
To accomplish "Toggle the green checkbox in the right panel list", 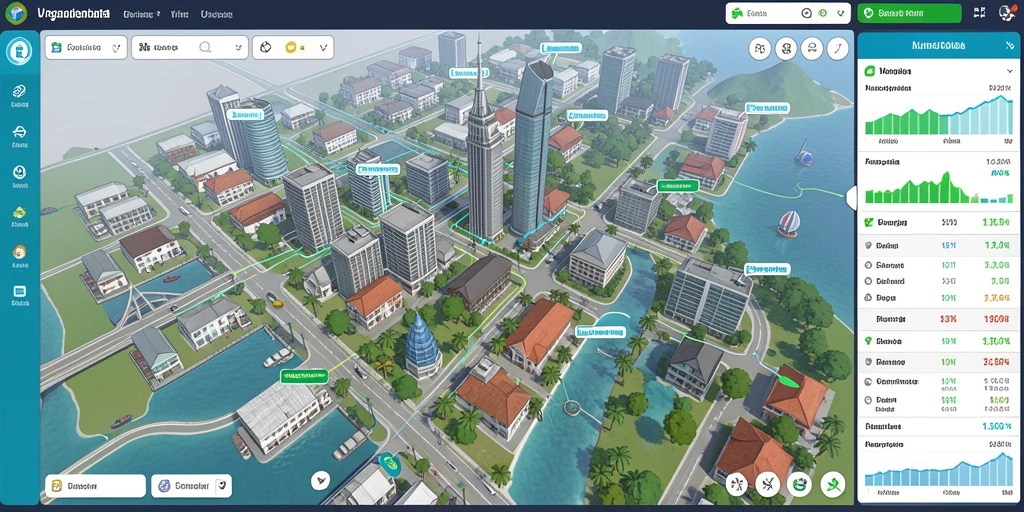I will 869,223.
